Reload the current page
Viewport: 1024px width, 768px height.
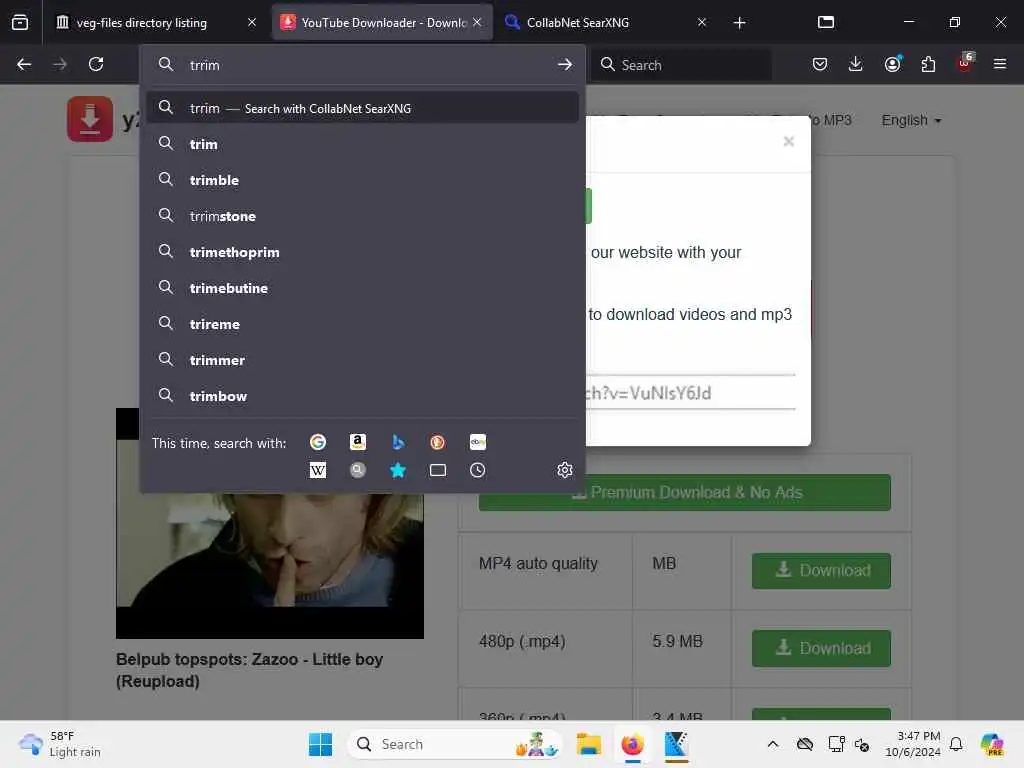click(96, 64)
